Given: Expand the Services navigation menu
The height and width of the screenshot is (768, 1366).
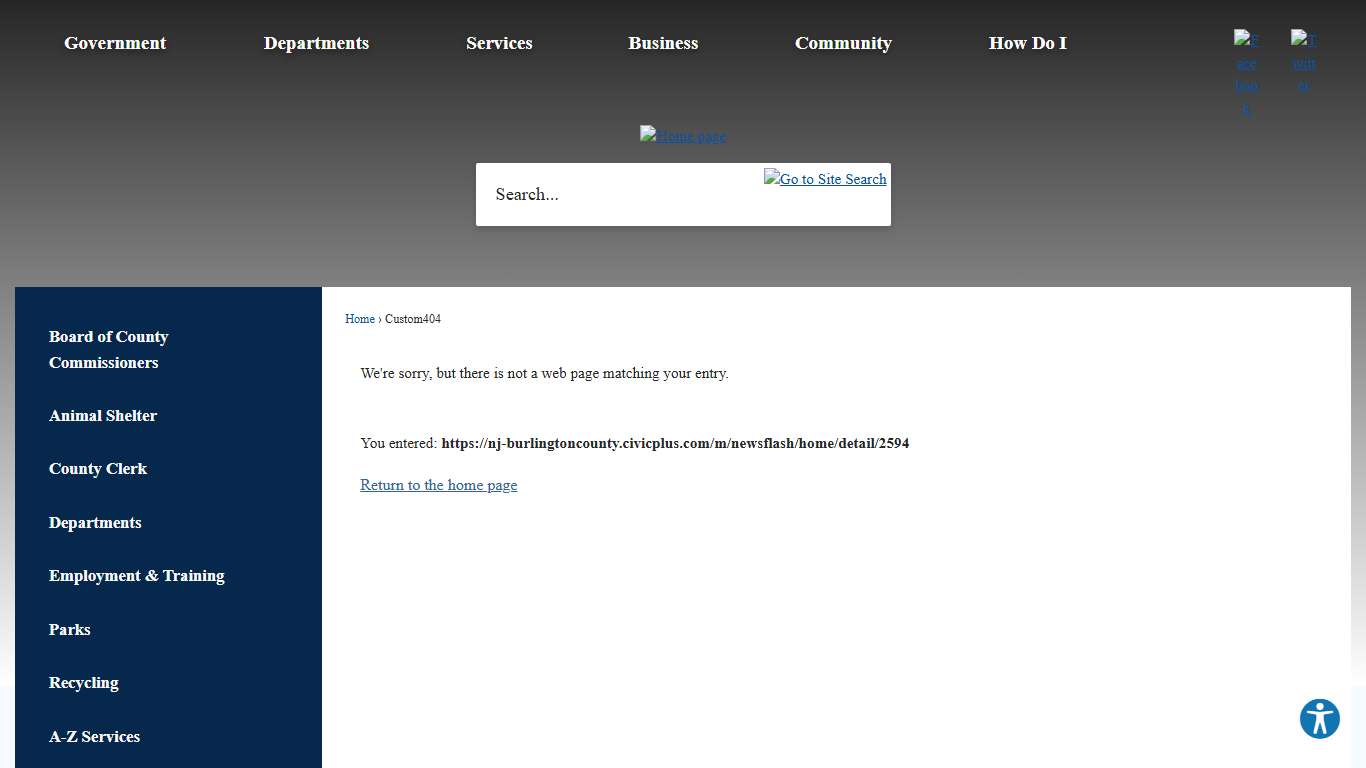Looking at the screenshot, I should click(499, 43).
